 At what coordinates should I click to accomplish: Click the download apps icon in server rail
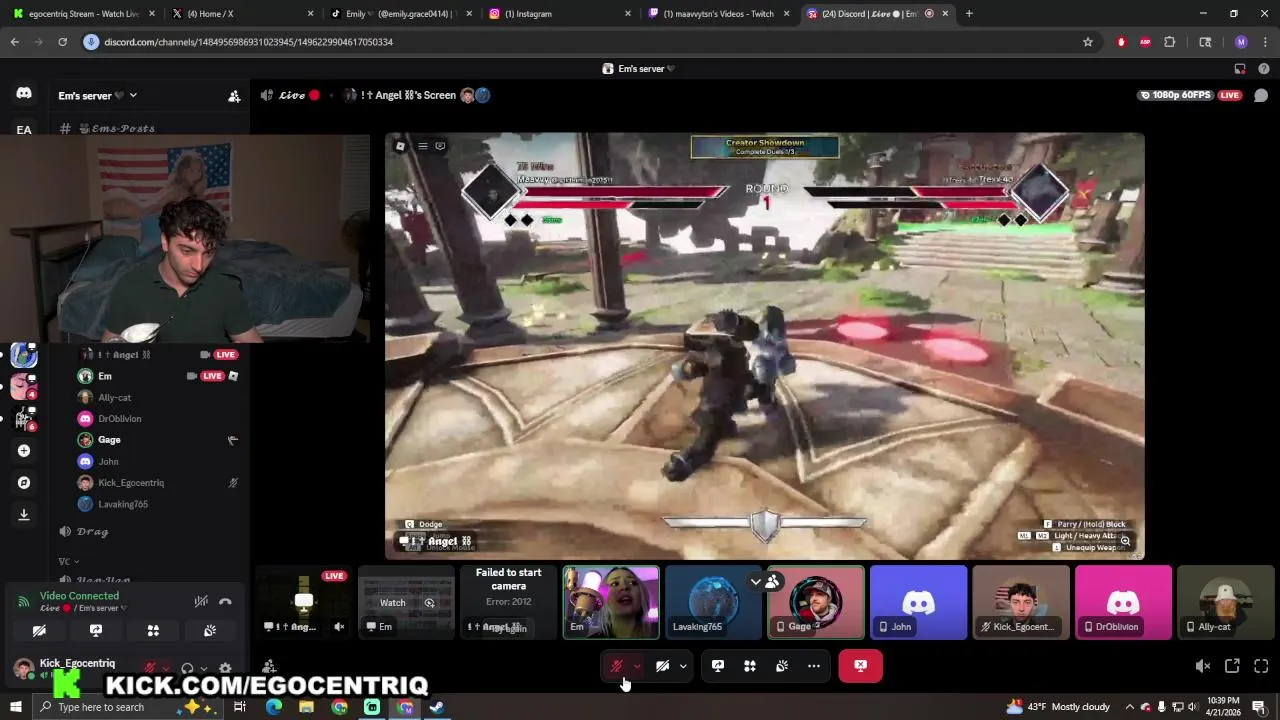click(x=24, y=514)
